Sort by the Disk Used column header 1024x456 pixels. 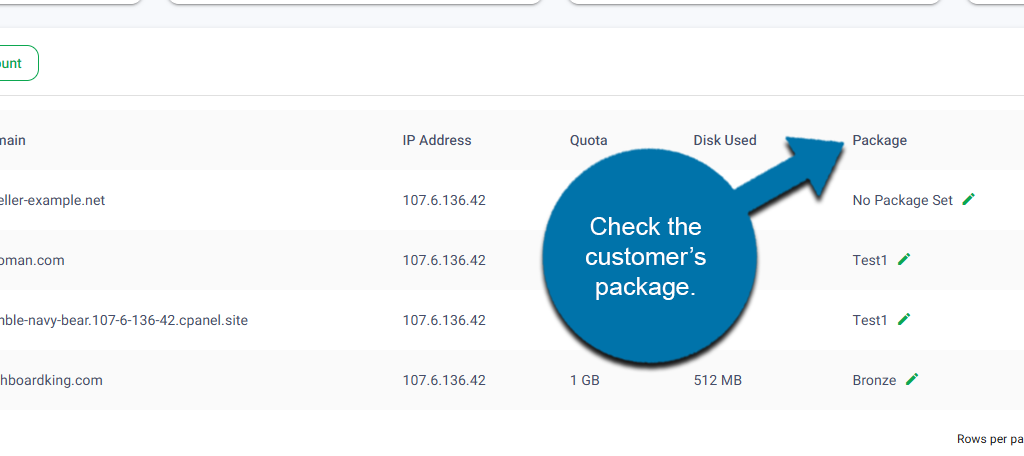[724, 140]
